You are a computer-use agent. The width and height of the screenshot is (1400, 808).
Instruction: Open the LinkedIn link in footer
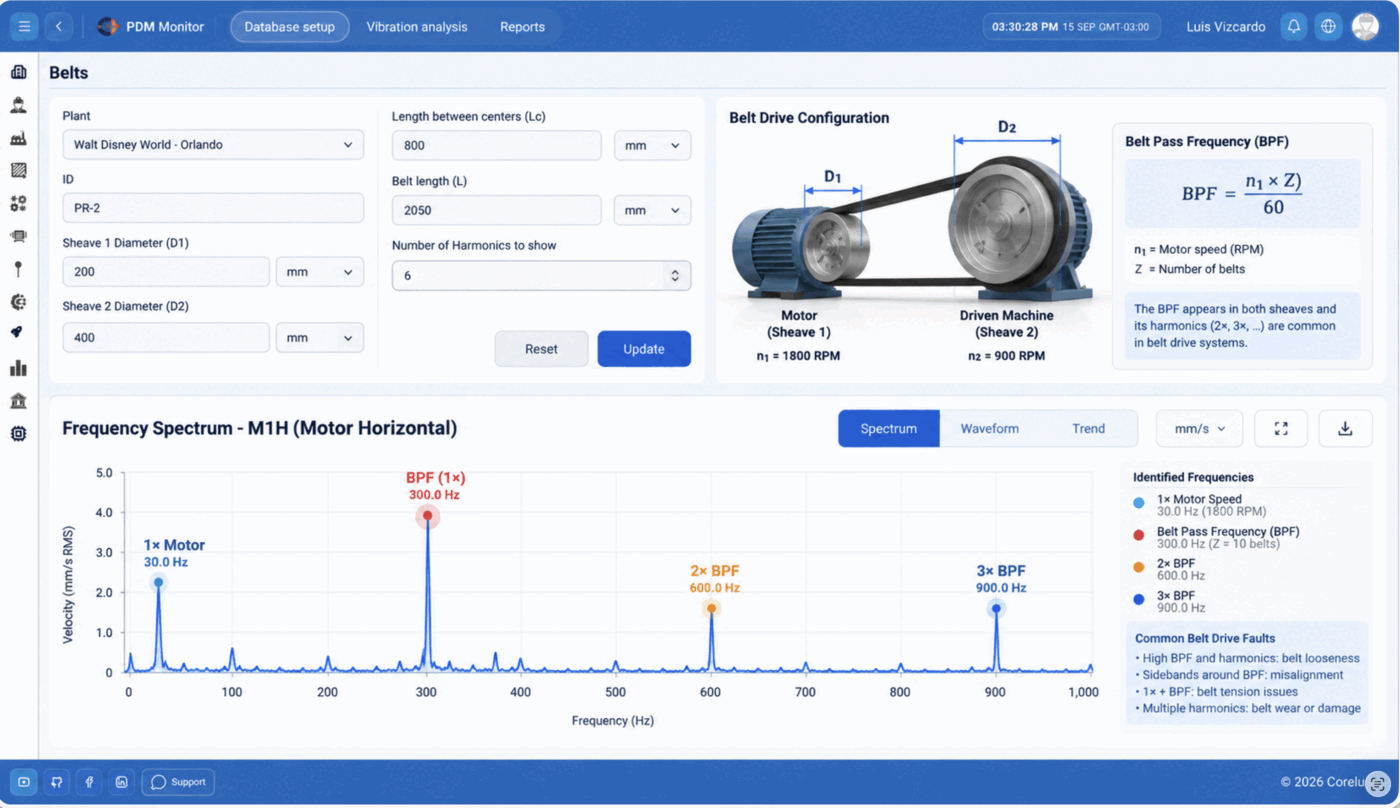click(121, 782)
